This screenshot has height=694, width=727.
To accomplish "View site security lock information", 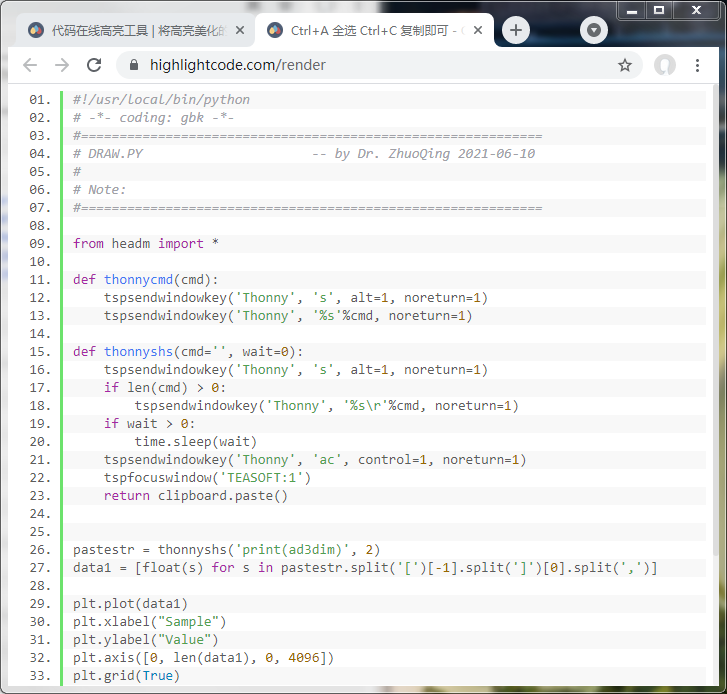I will click(134, 65).
